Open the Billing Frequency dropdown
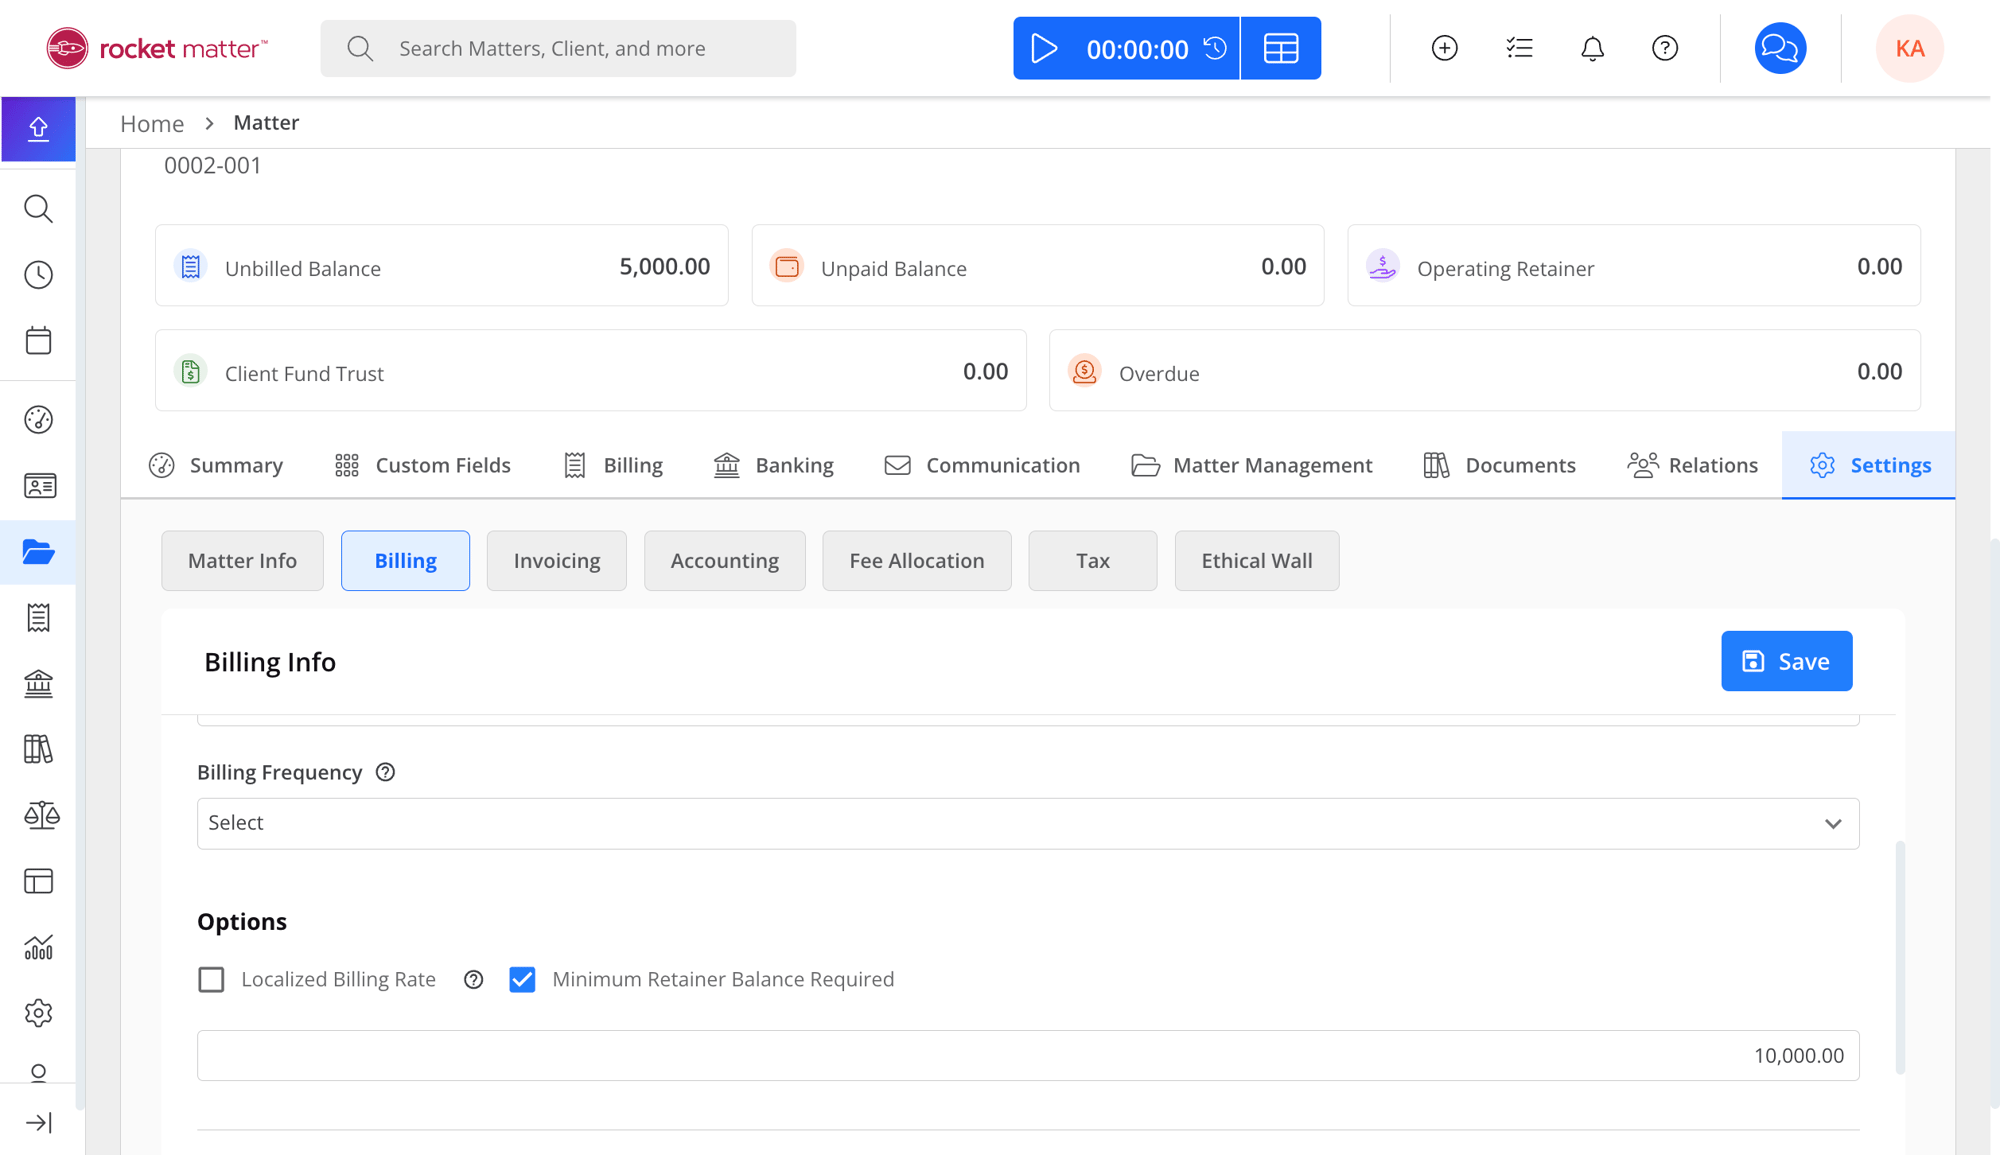Screen dimensions: 2000x1155 pyautogui.click(x=1027, y=823)
